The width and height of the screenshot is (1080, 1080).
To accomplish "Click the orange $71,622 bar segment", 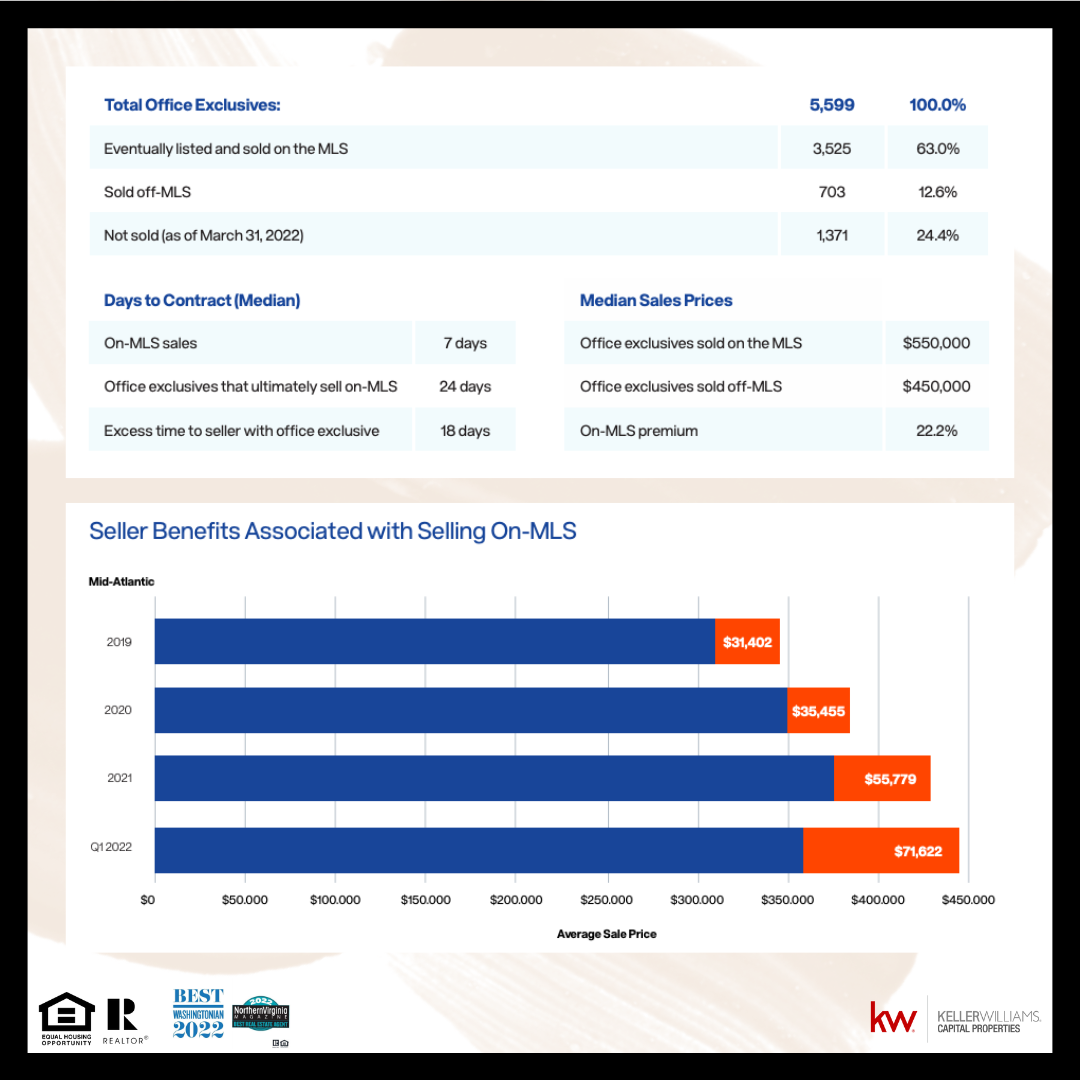I will 881,850.
